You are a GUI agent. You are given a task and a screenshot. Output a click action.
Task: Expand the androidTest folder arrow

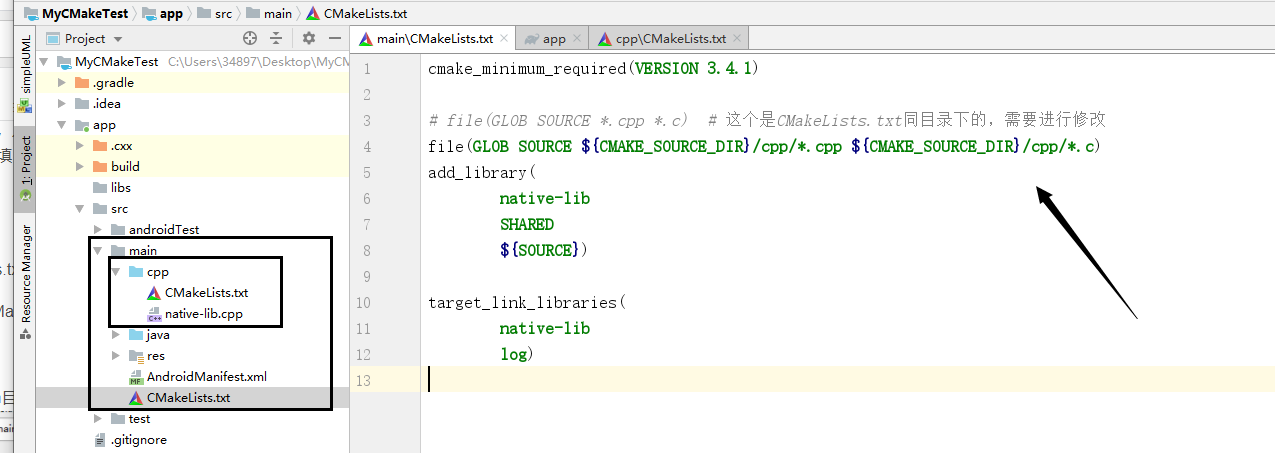[x=99, y=230]
